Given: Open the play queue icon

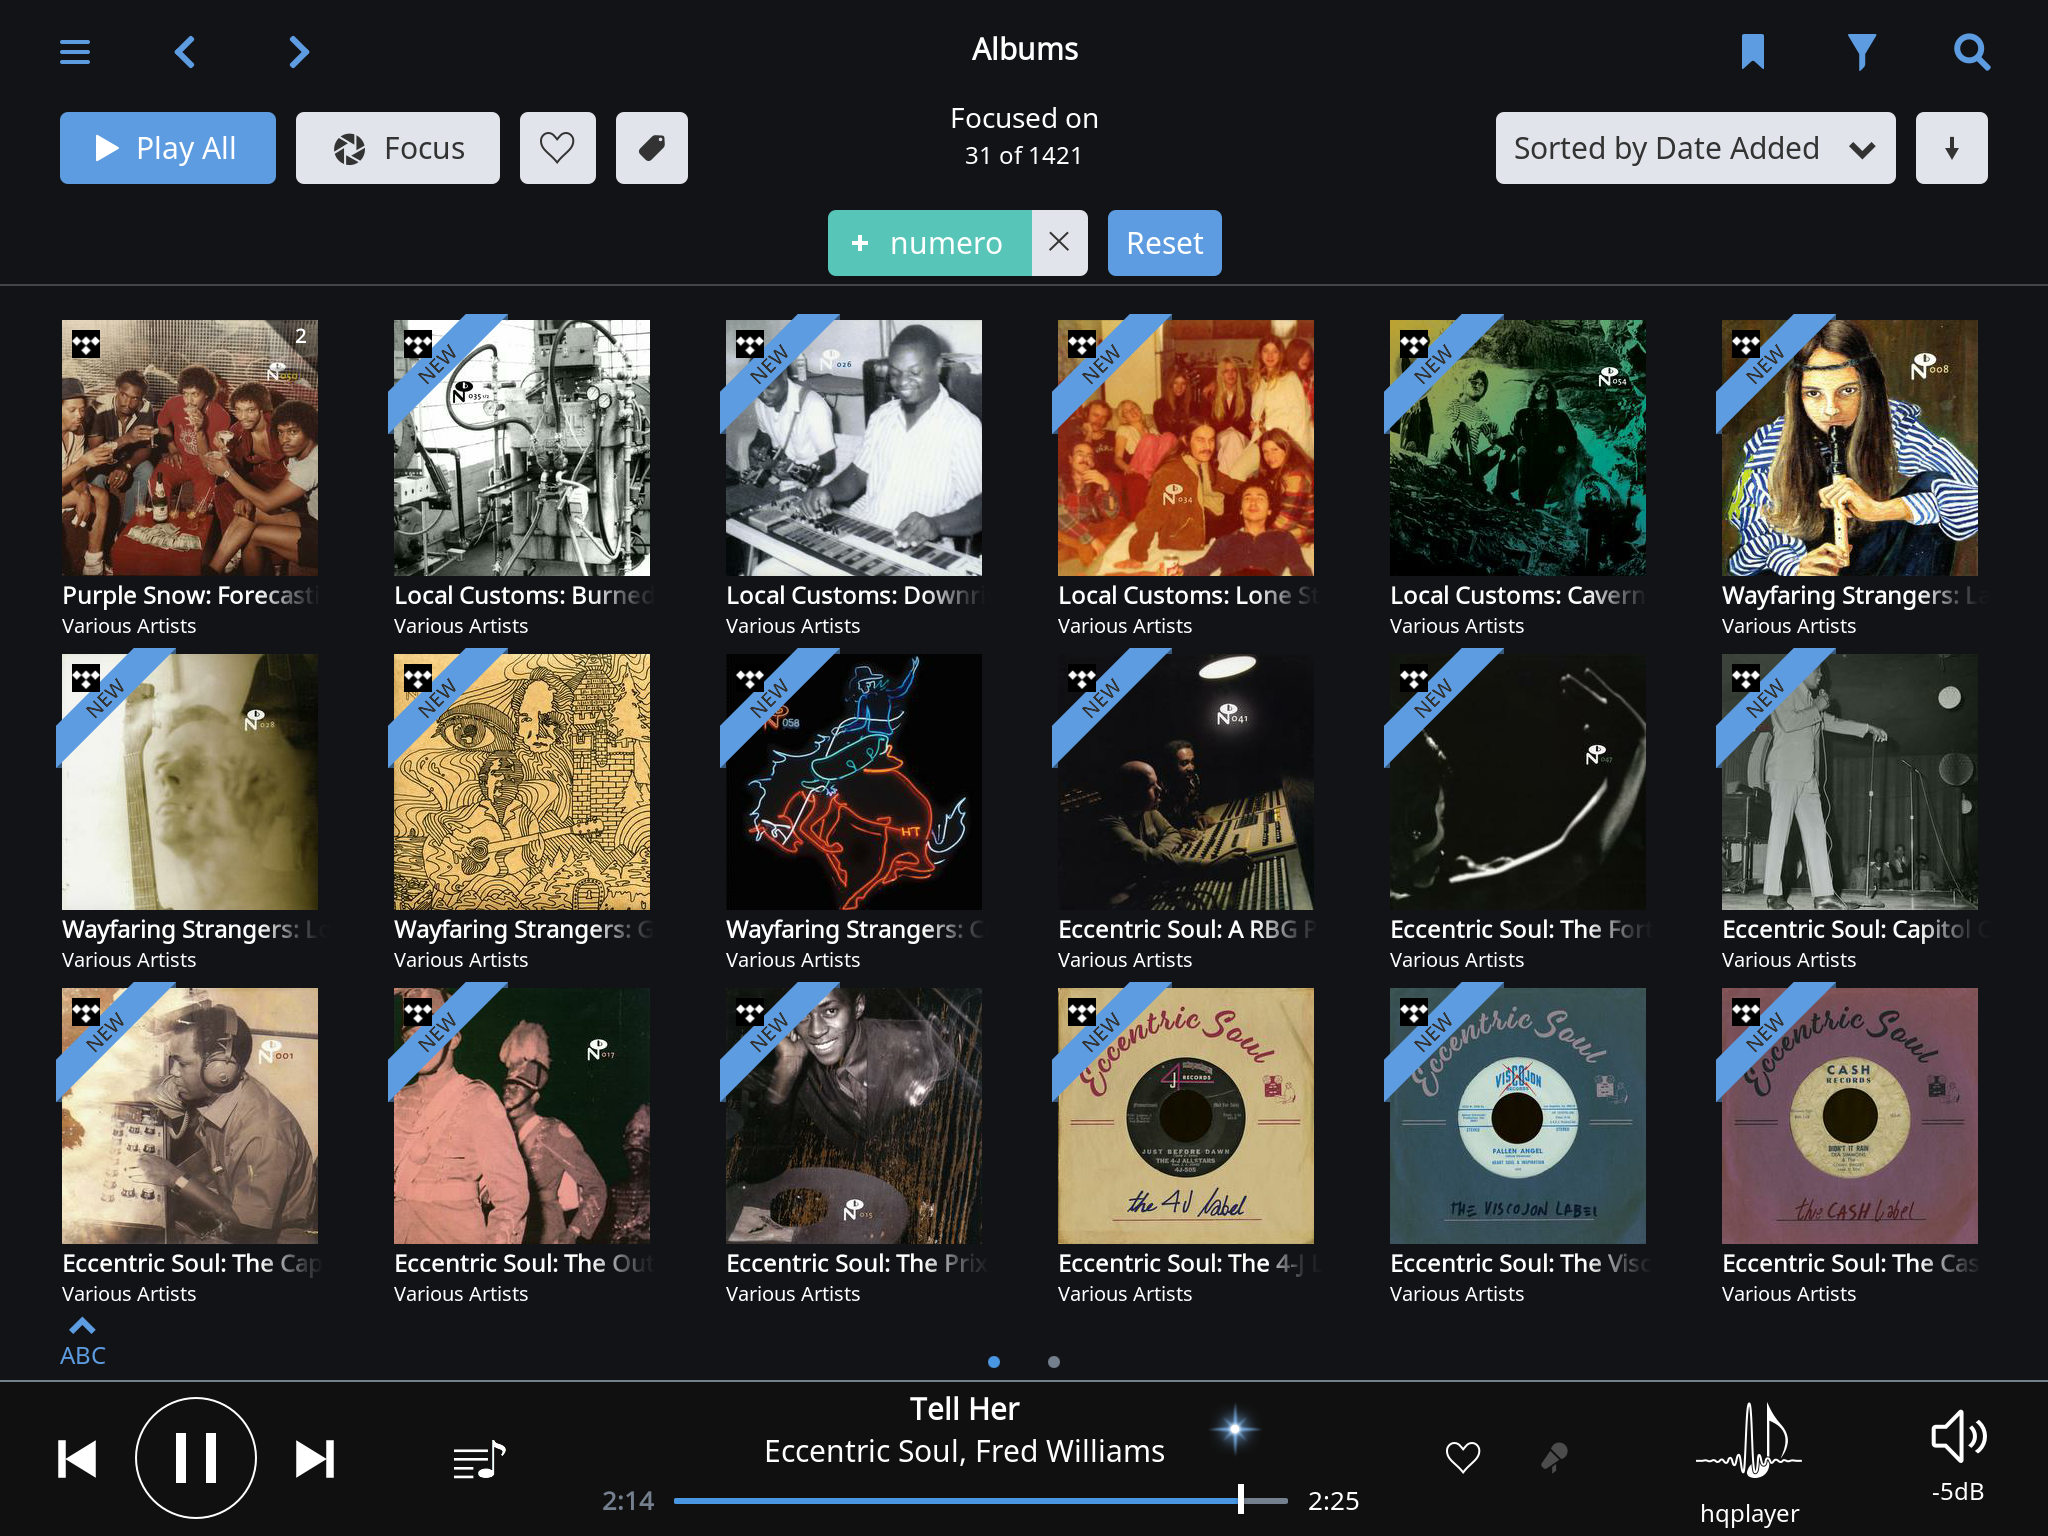Looking at the screenshot, I should point(479,1460).
